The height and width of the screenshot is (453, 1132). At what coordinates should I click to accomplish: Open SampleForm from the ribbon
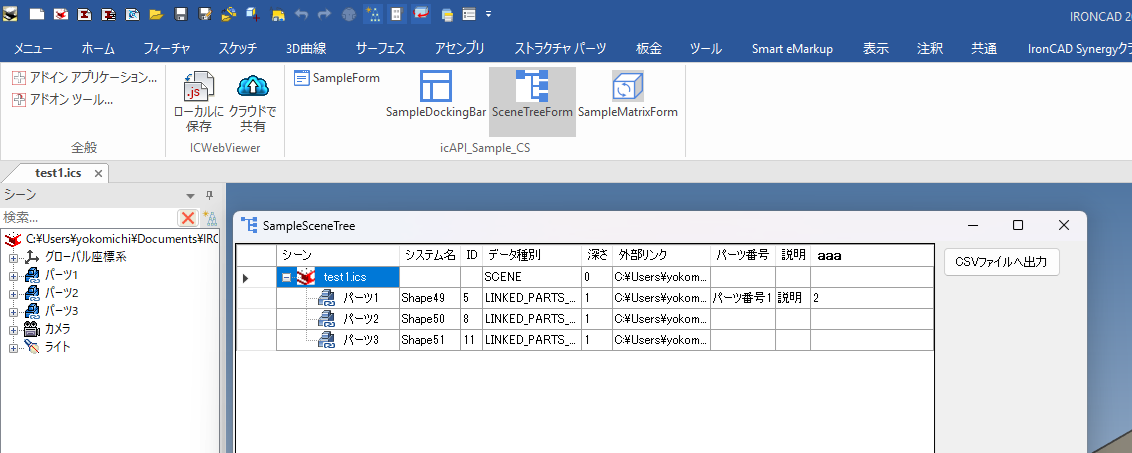(x=337, y=77)
